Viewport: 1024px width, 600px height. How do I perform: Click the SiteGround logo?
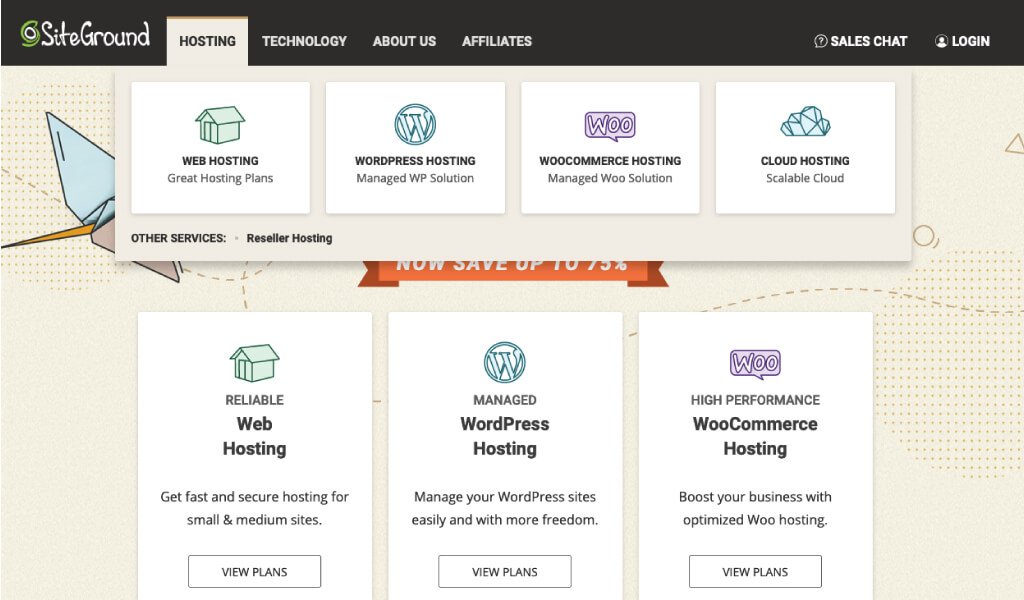pyautogui.click(x=85, y=34)
